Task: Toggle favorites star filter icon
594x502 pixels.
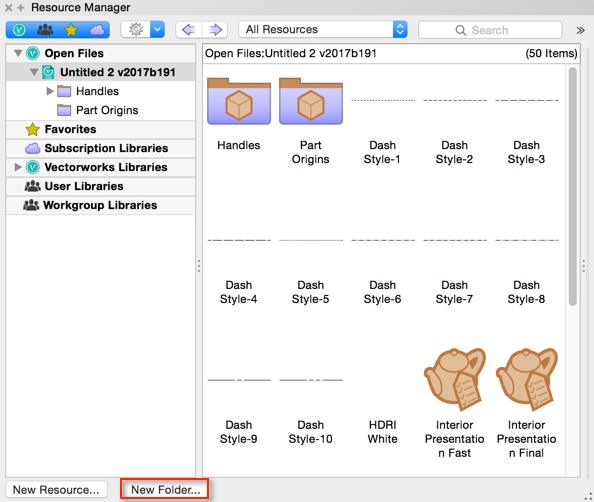Action: (x=71, y=30)
